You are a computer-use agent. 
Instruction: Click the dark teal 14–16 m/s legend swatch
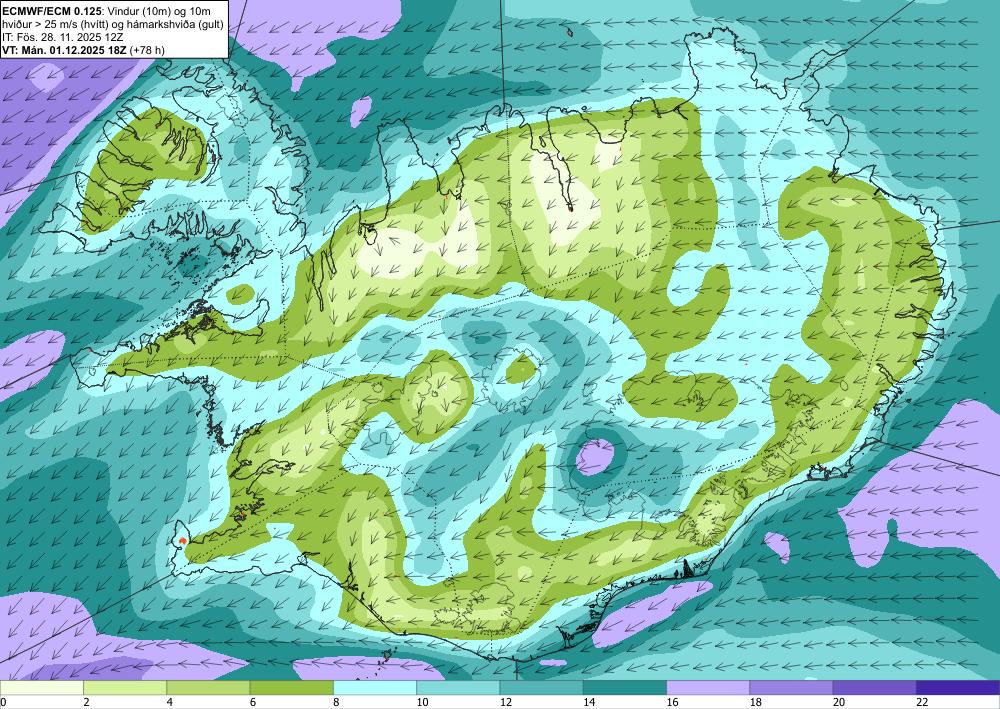(625, 687)
